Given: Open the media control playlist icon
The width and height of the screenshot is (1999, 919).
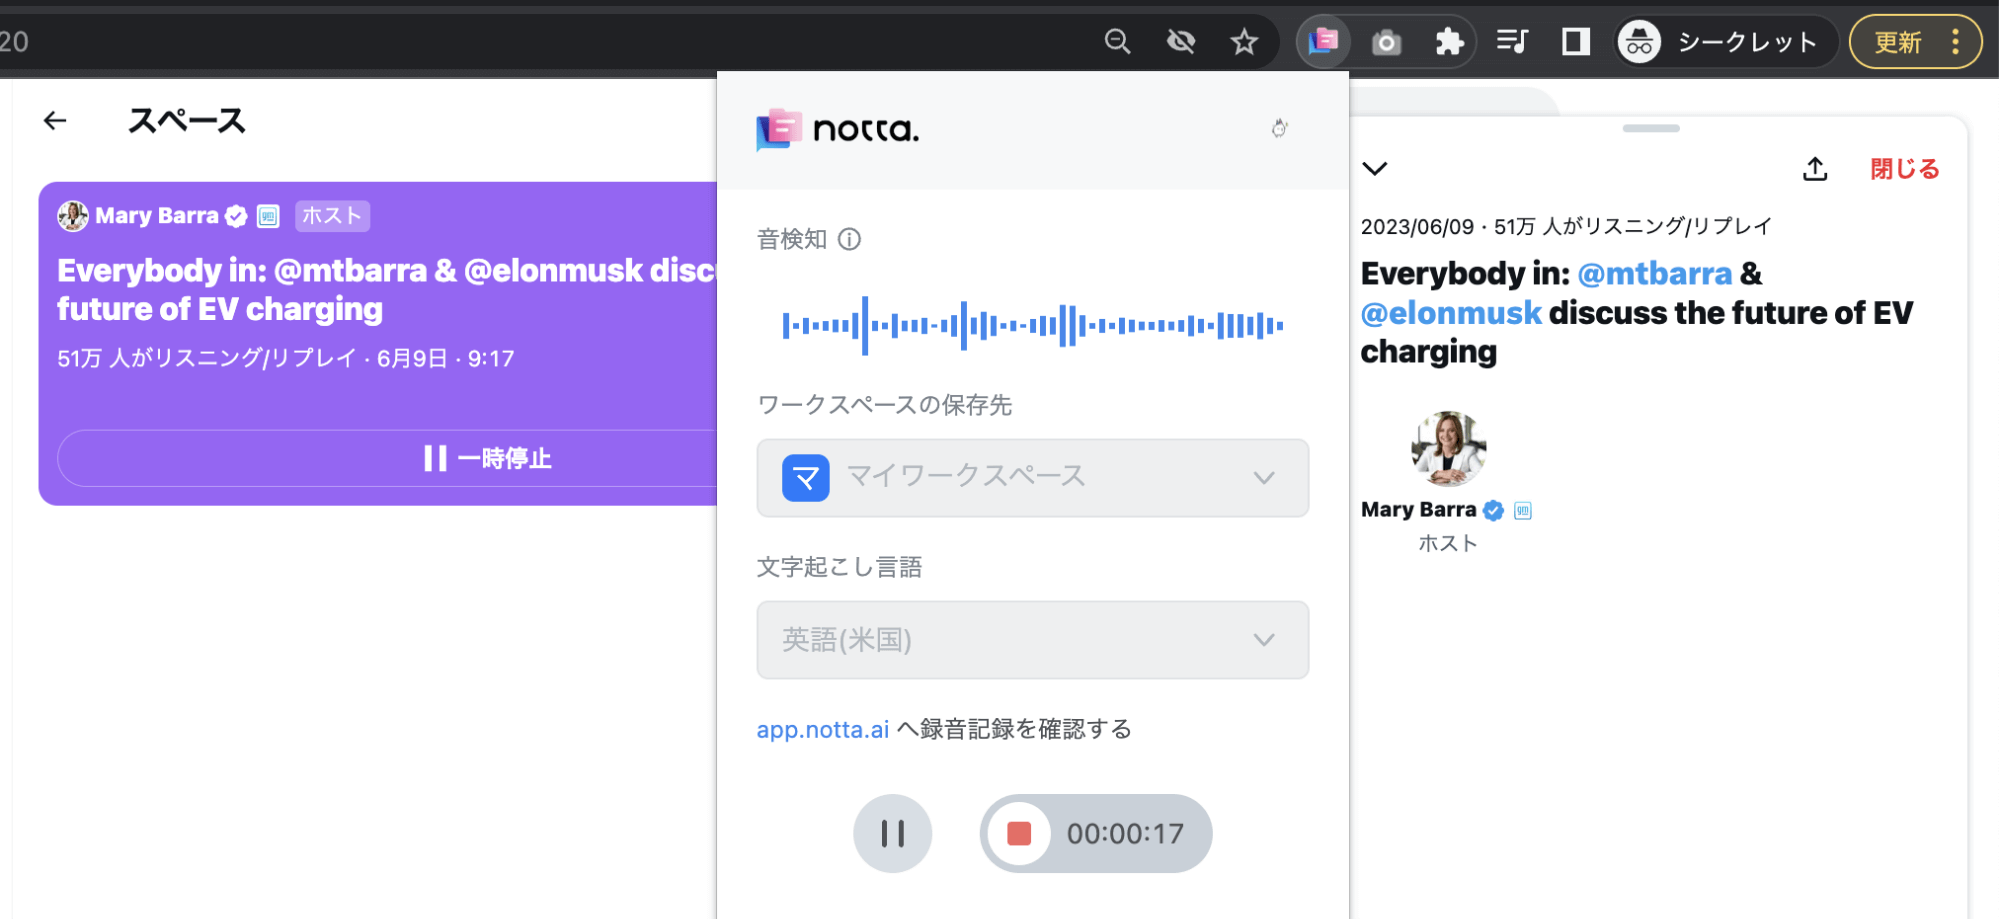Looking at the screenshot, I should (x=1512, y=42).
